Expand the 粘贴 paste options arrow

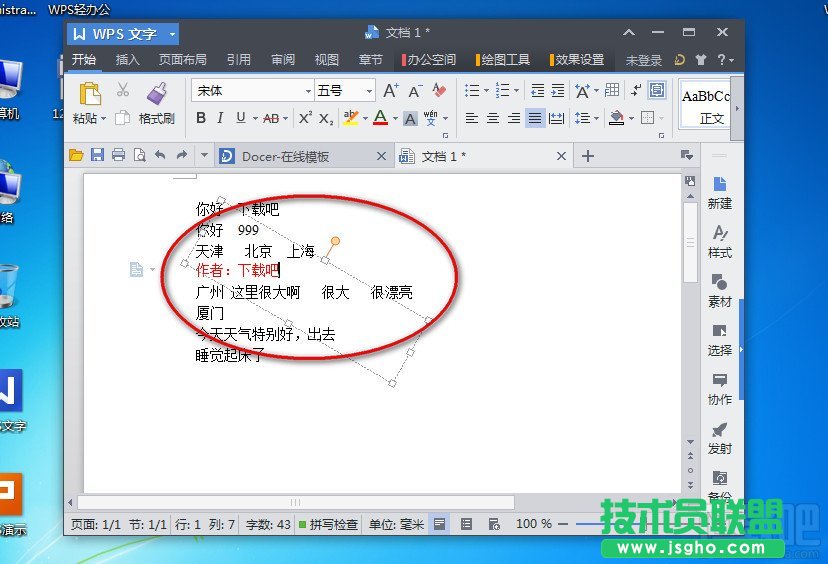coord(104,118)
